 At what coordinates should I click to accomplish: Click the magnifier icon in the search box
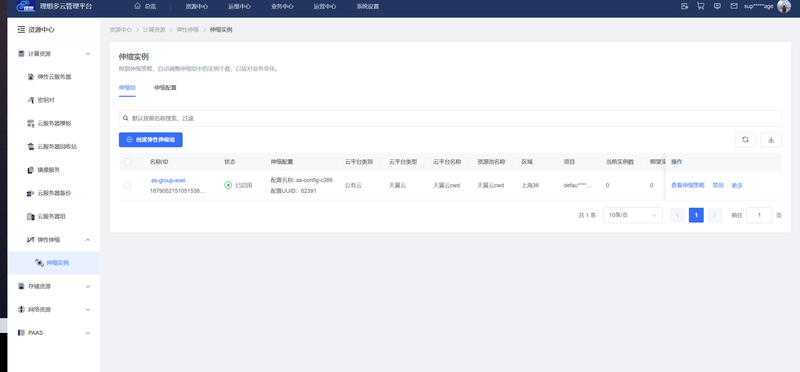[126, 118]
